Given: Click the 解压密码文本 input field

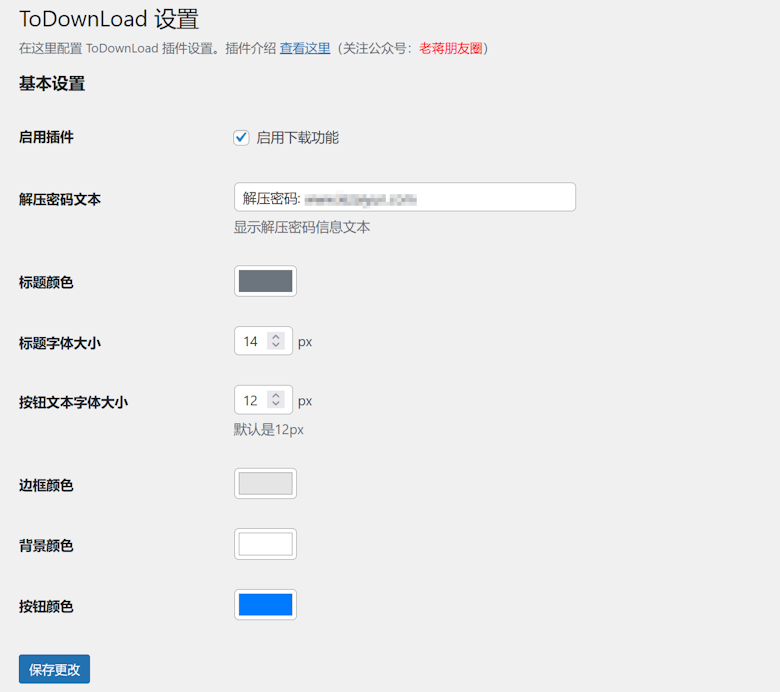Looking at the screenshot, I should pyautogui.click(x=405, y=197).
